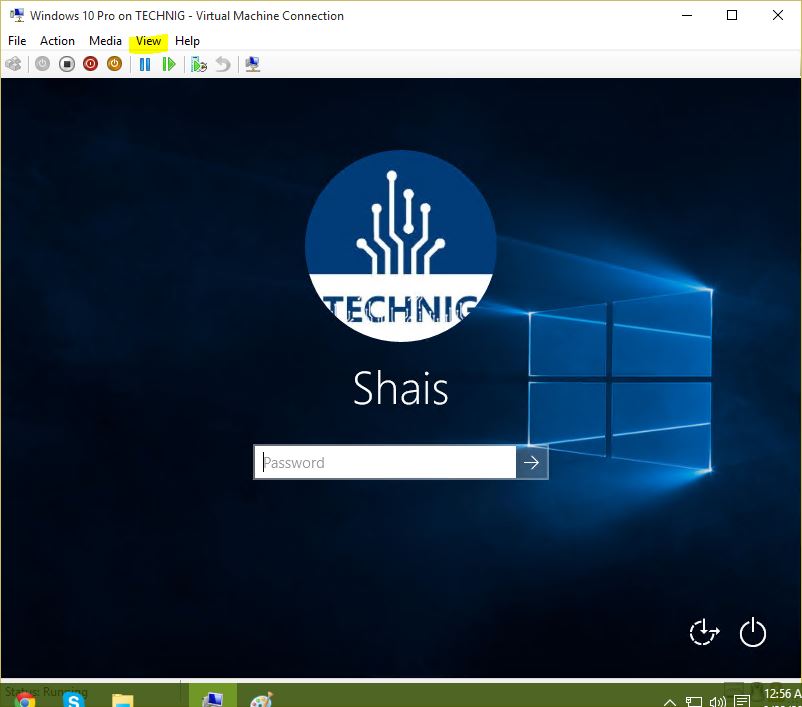
Task: Minimize the Virtual Machine Connection window
Action: (x=687, y=15)
